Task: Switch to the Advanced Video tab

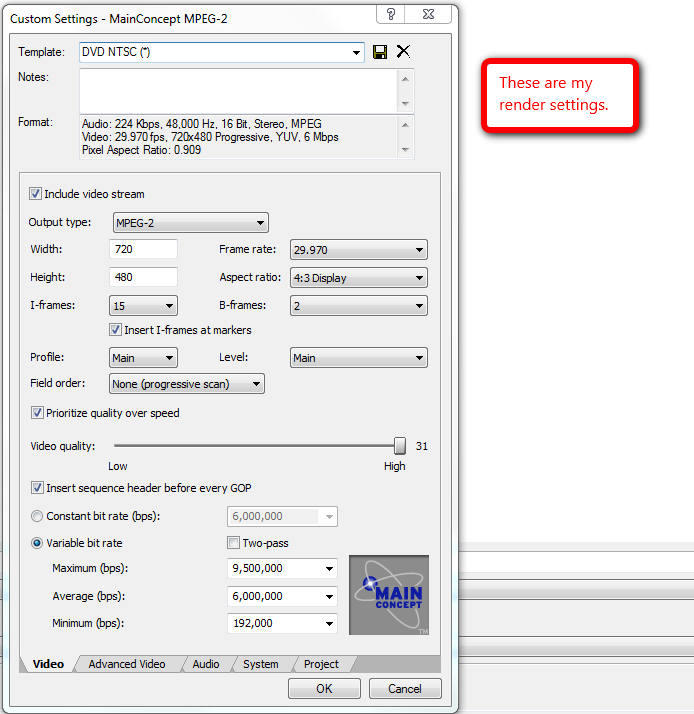Action: pyautogui.click(x=127, y=664)
